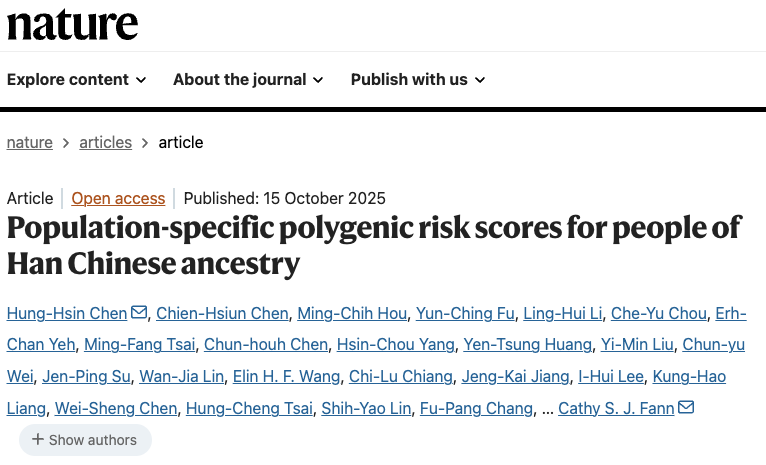Go to nature breadcrumb link

(30, 143)
